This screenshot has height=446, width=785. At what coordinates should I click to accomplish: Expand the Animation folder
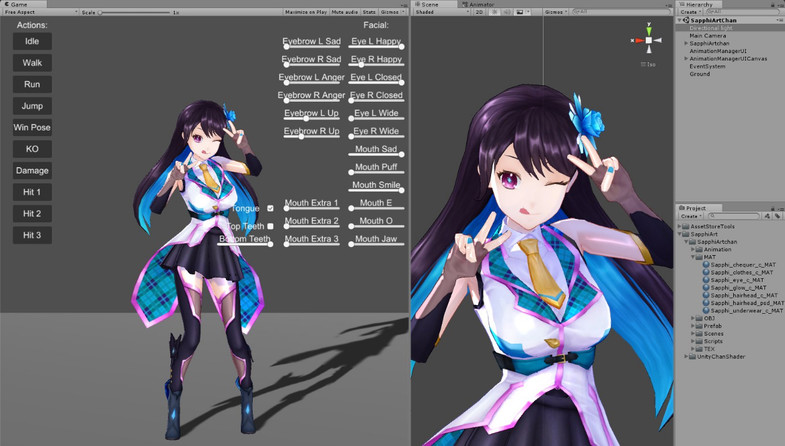pos(693,249)
